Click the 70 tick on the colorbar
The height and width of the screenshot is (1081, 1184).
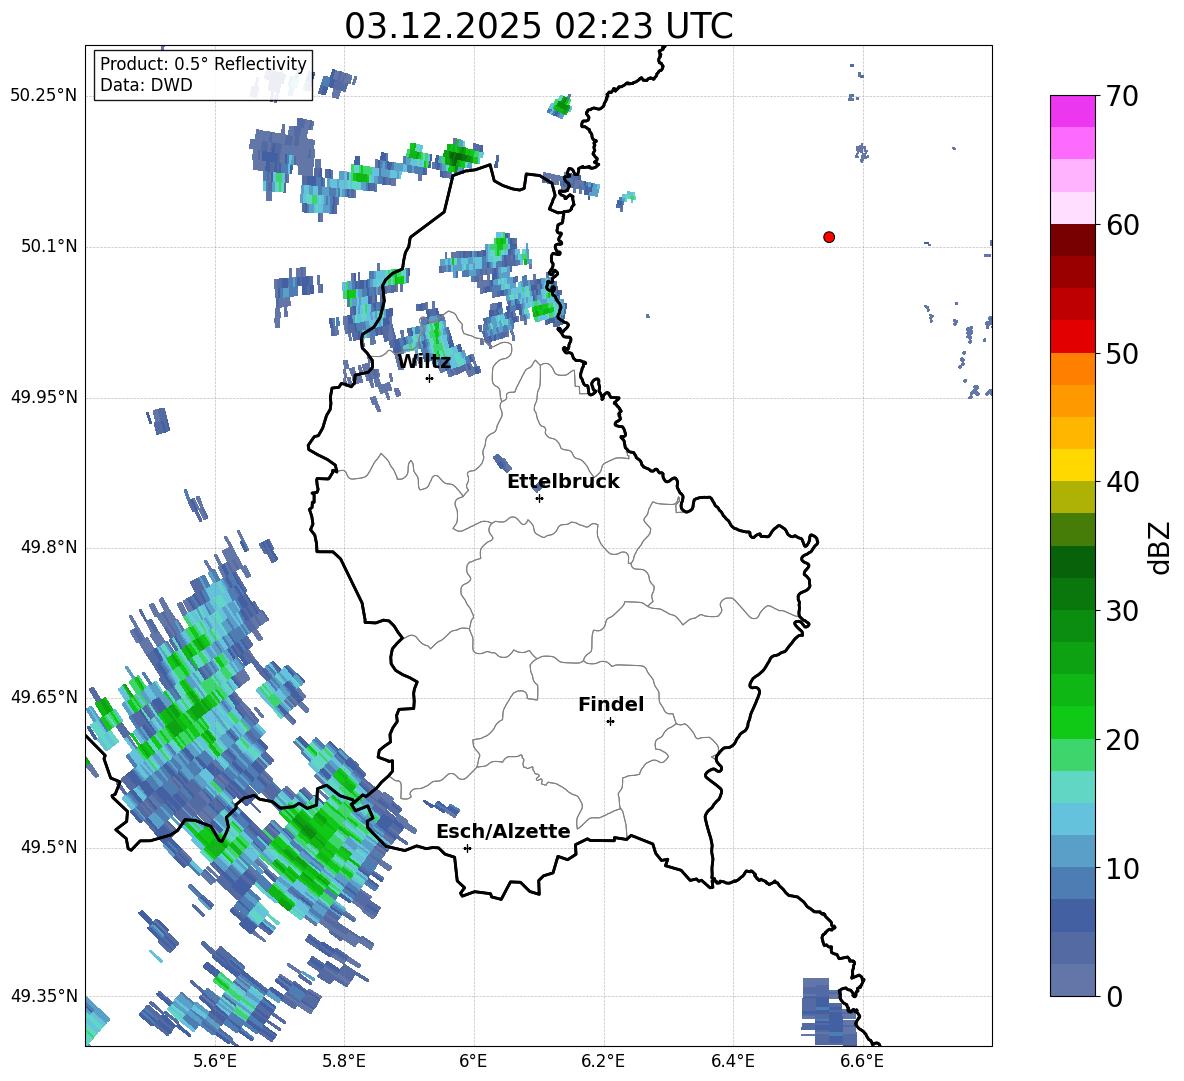click(1122, 96)
